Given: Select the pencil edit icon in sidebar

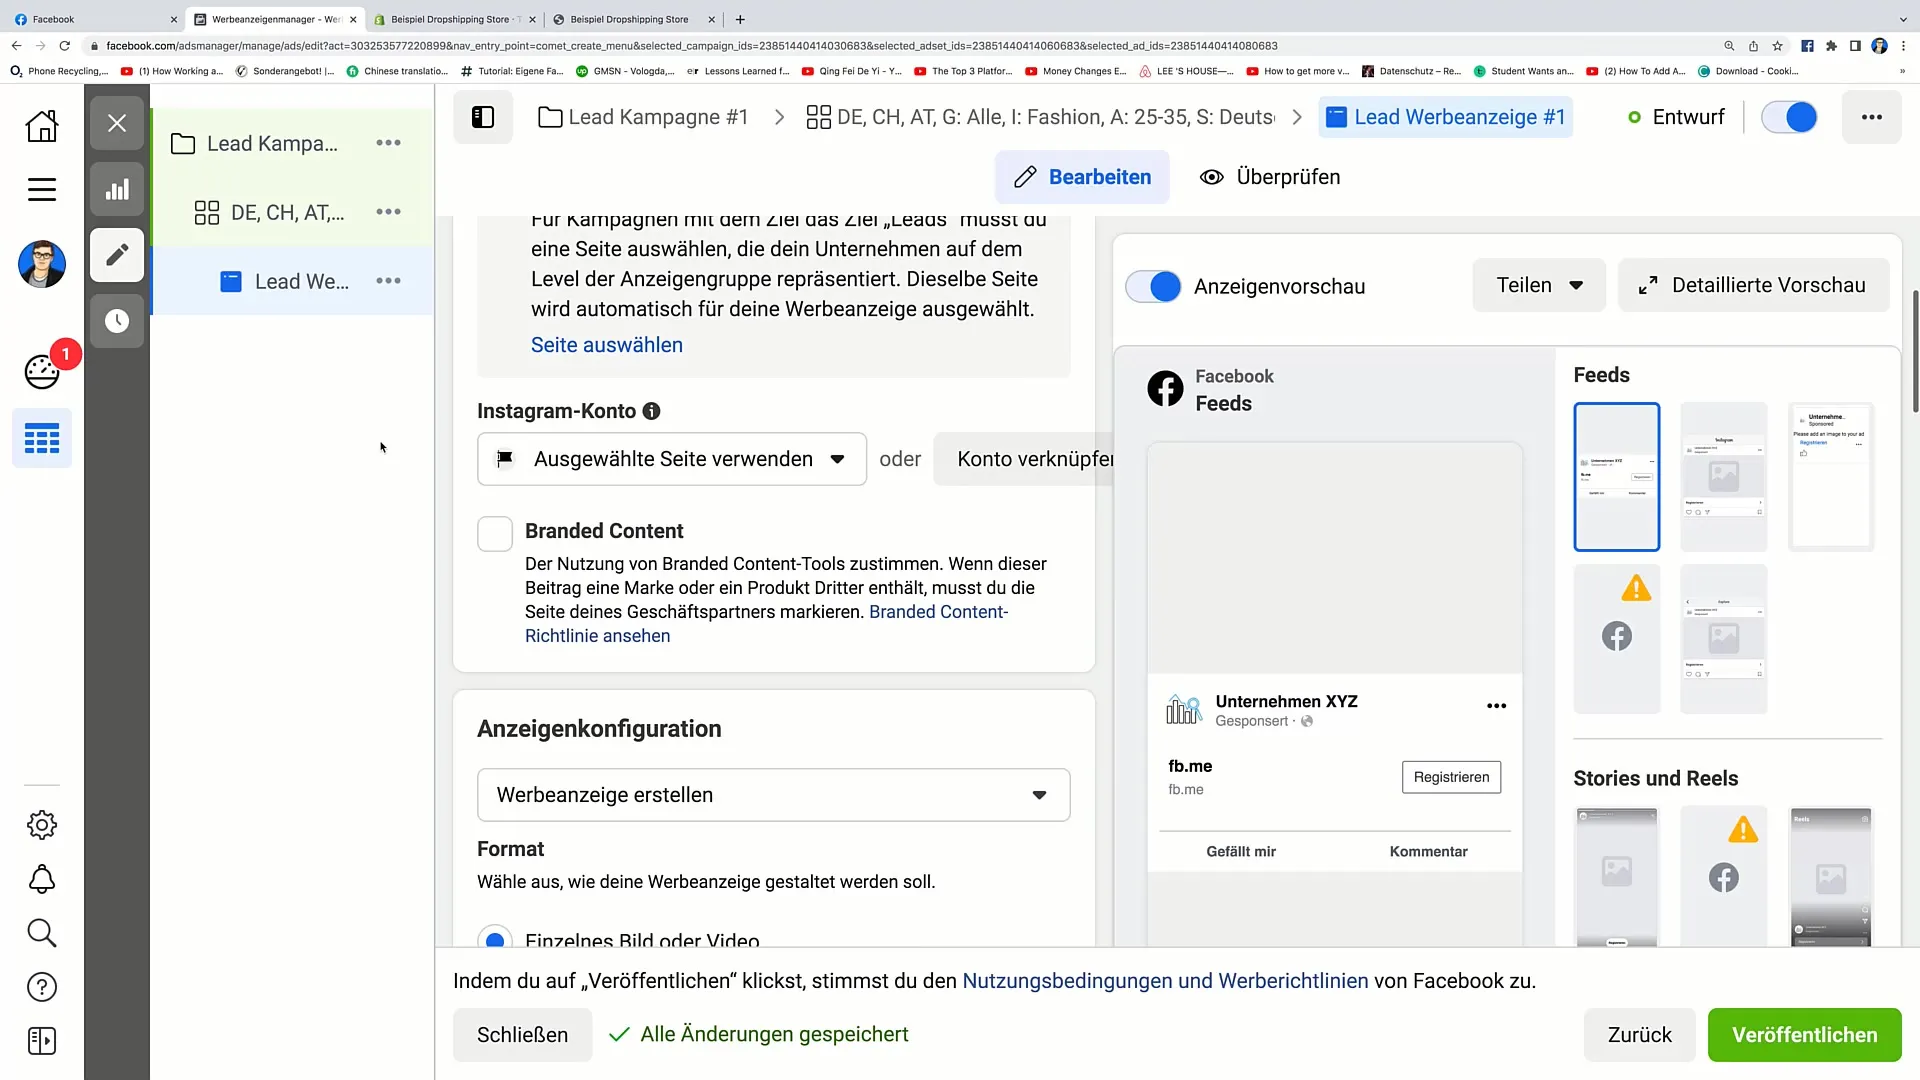Looking at the screenshot, I should (x=117, y=255).
